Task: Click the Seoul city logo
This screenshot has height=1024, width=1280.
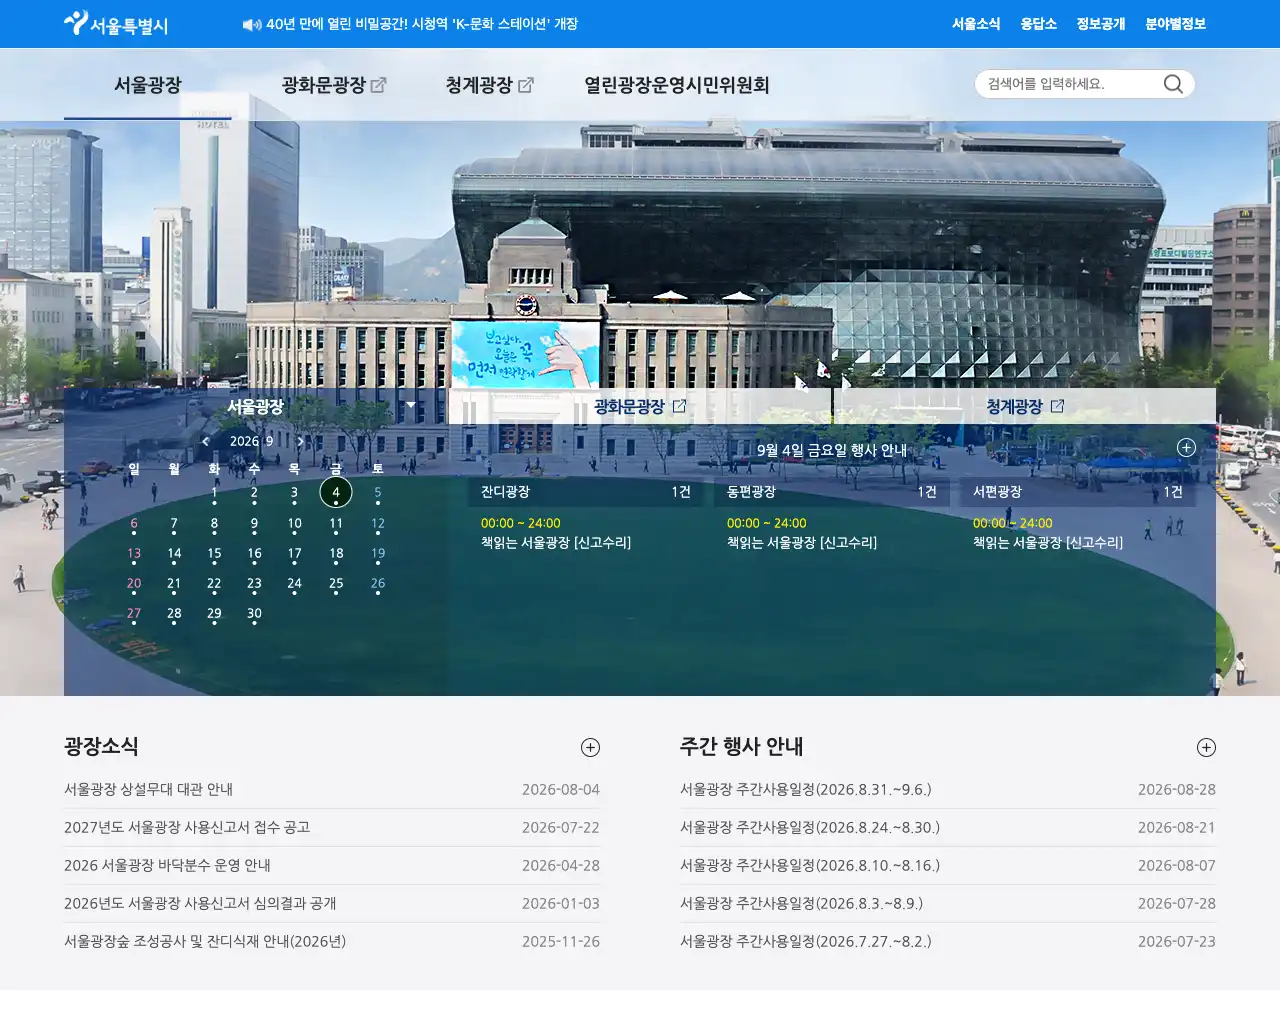Action: (116, 23)
